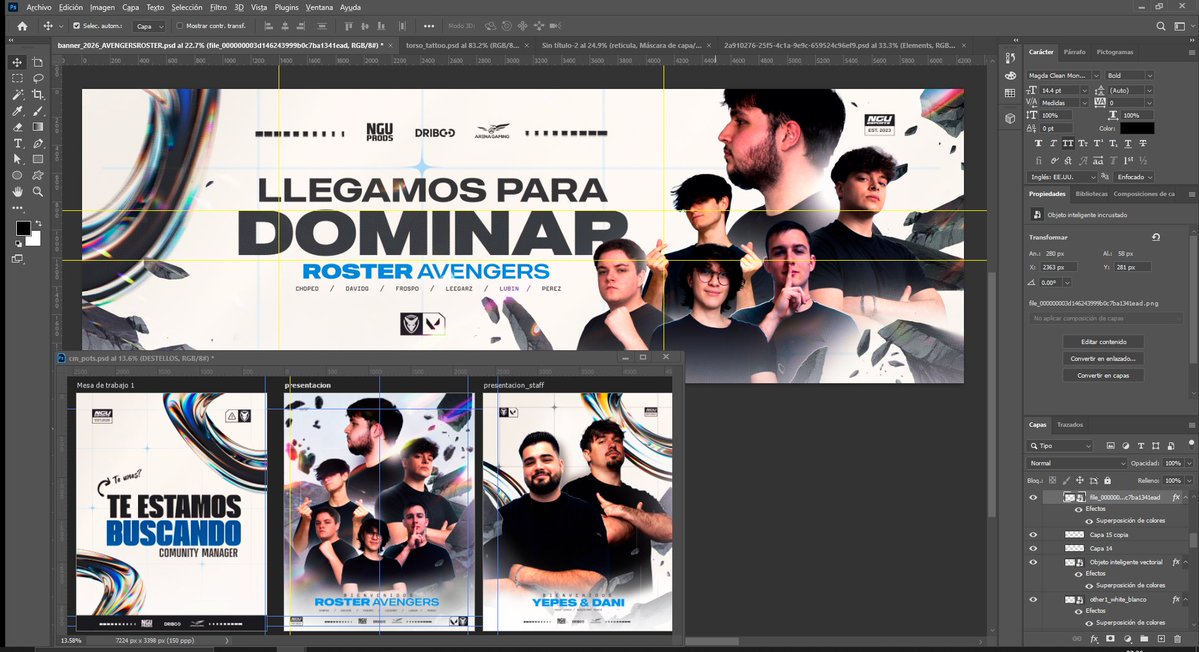Select the Crop tool
Viewport: 1199px width, 652px height.
click(x=37, y=95)
